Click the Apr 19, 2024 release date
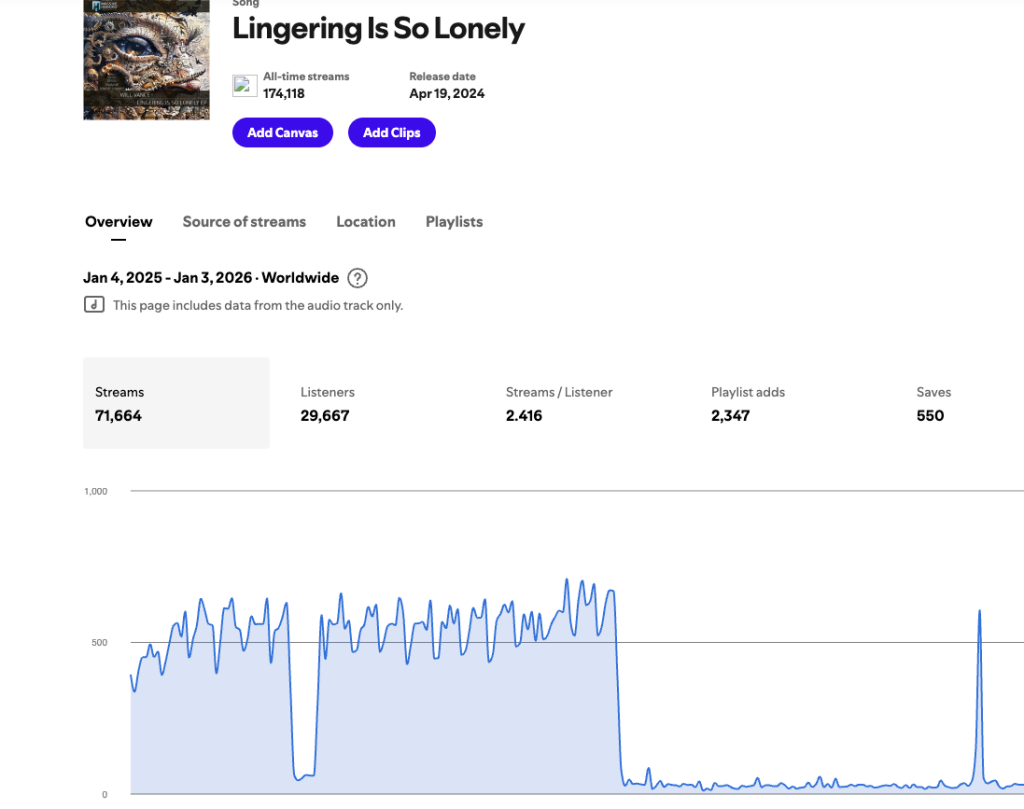 pos(446,93)
